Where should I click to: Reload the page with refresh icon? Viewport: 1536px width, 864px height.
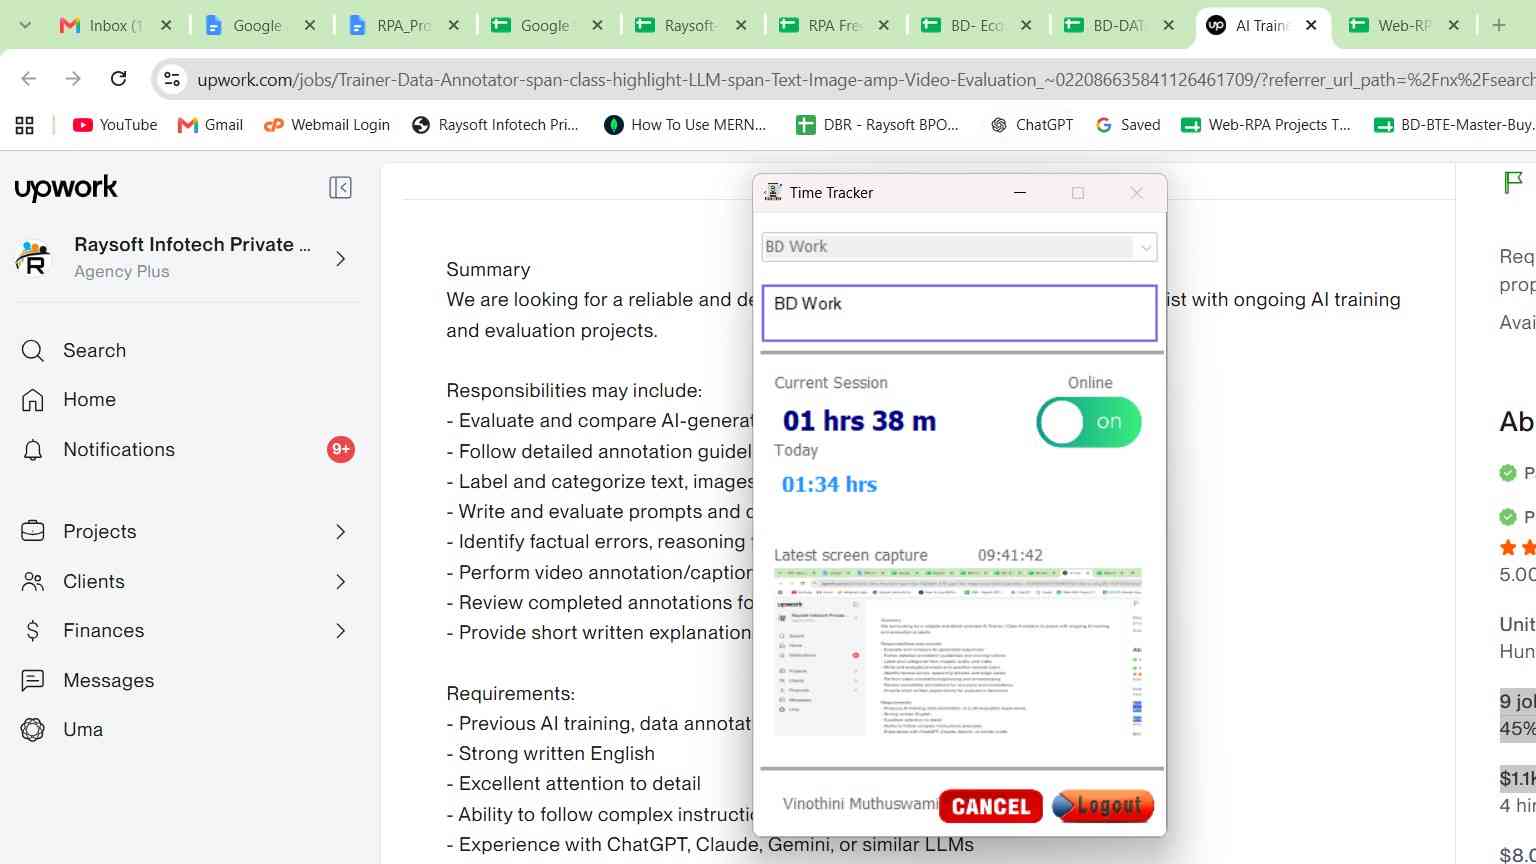118,79
